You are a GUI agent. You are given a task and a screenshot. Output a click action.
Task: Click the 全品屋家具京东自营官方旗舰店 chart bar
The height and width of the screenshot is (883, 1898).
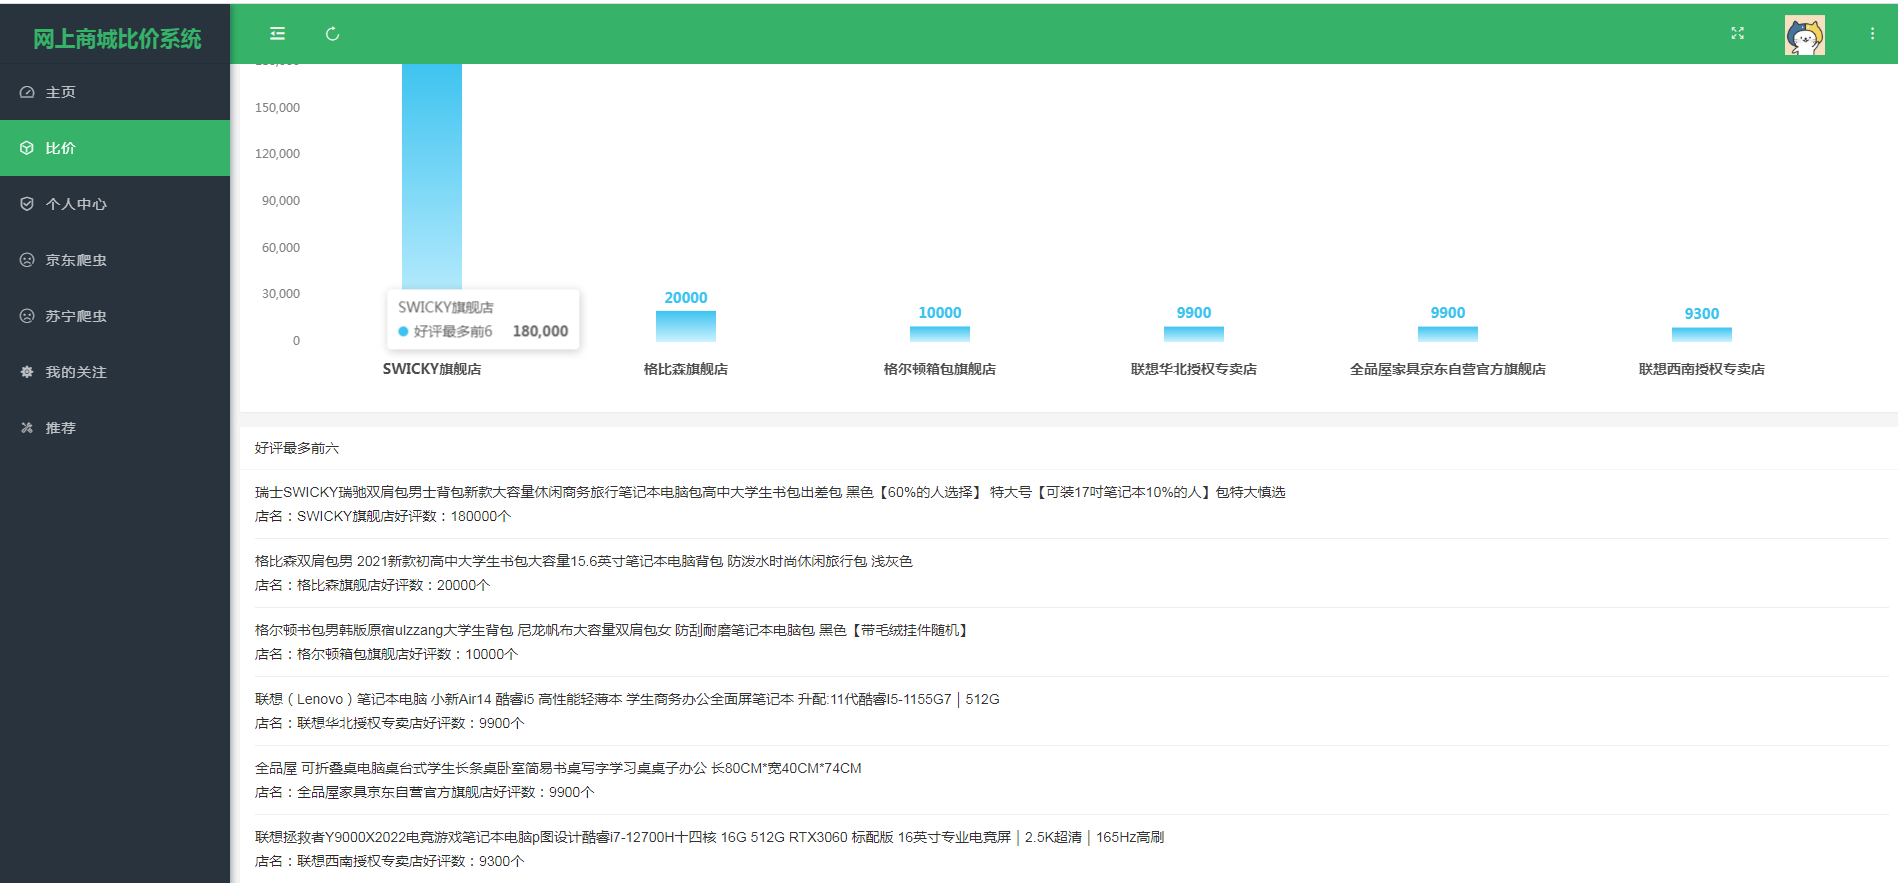1448,334
